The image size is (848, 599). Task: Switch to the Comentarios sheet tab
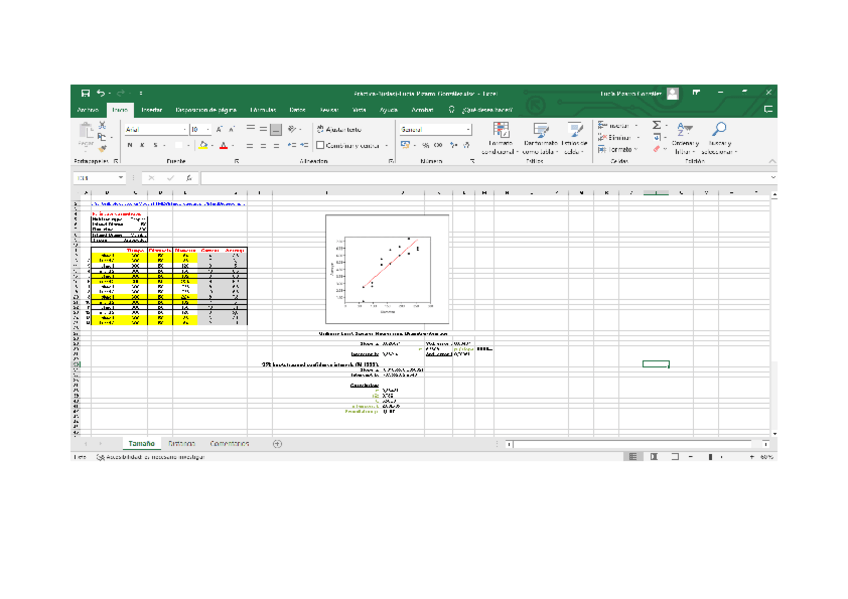point(229,443)
